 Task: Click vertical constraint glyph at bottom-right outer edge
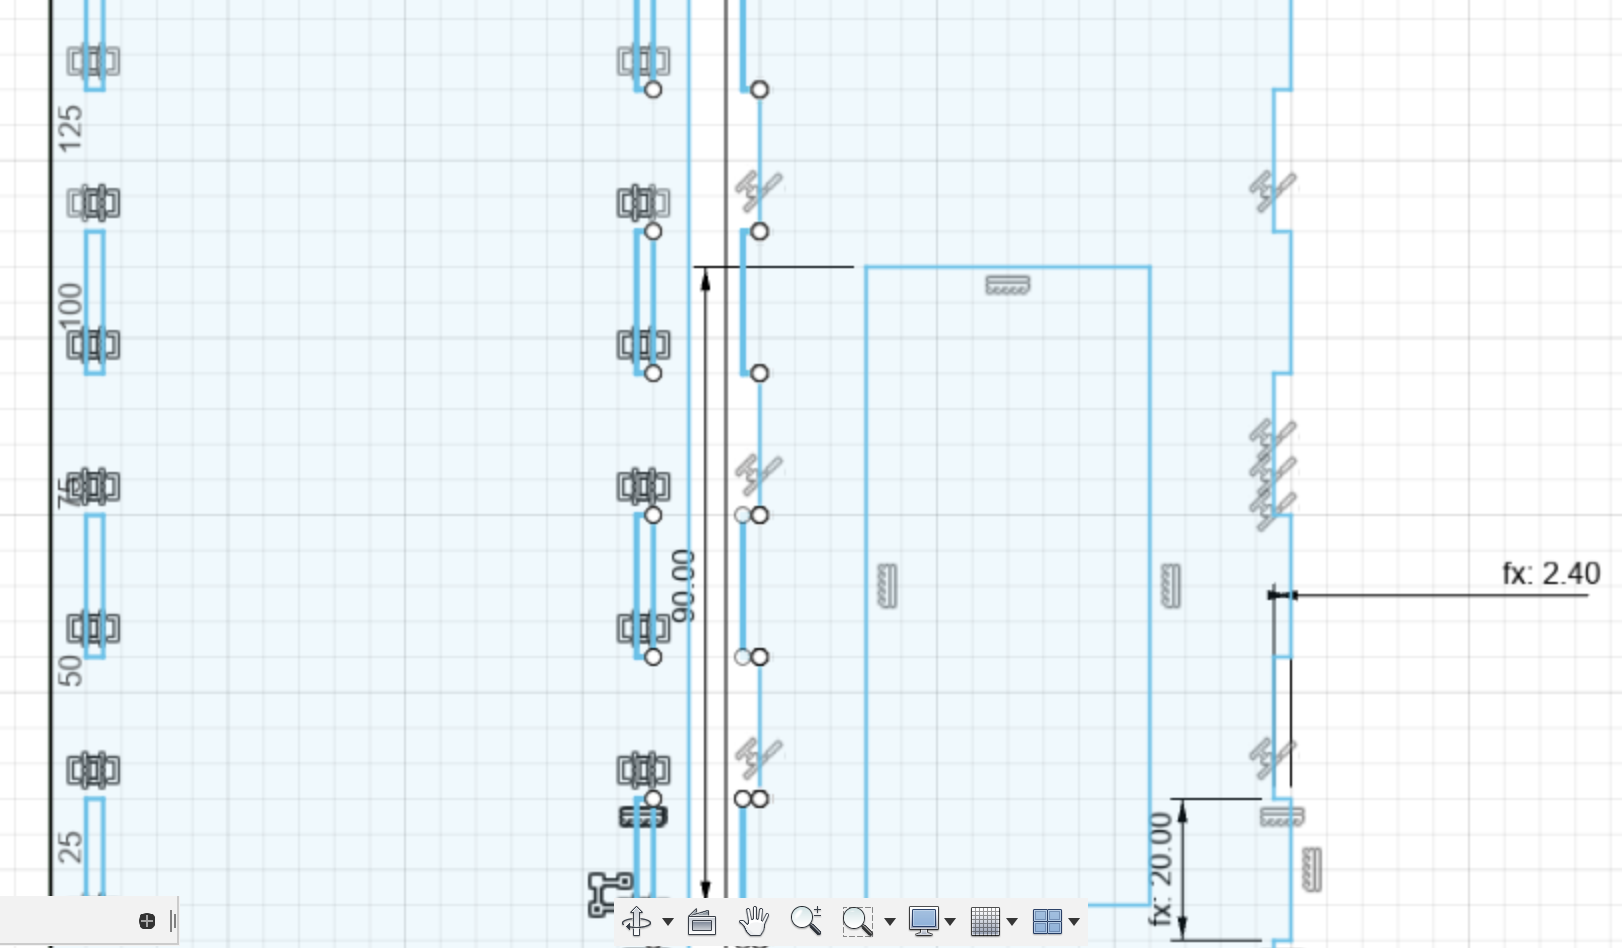[x=1312, y=869]
